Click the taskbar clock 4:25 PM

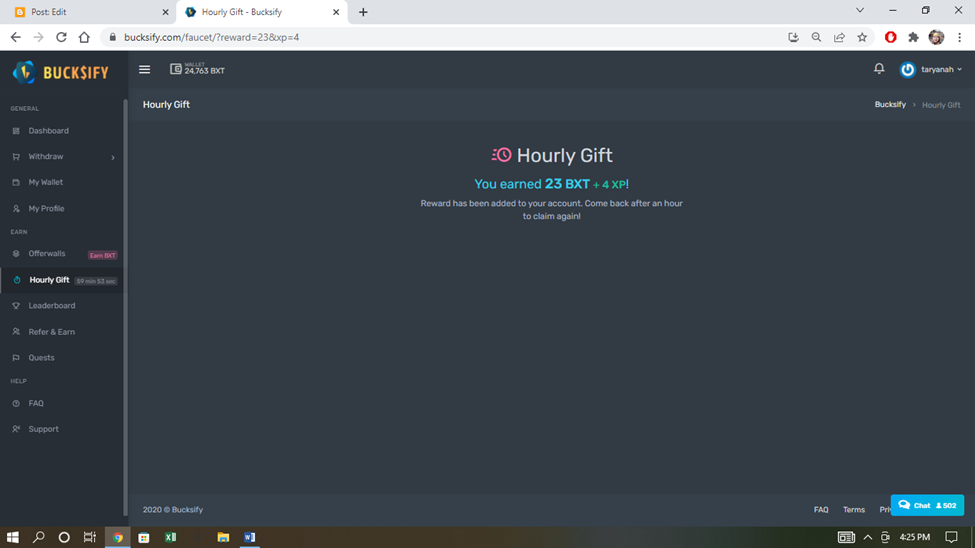point(915,537)
